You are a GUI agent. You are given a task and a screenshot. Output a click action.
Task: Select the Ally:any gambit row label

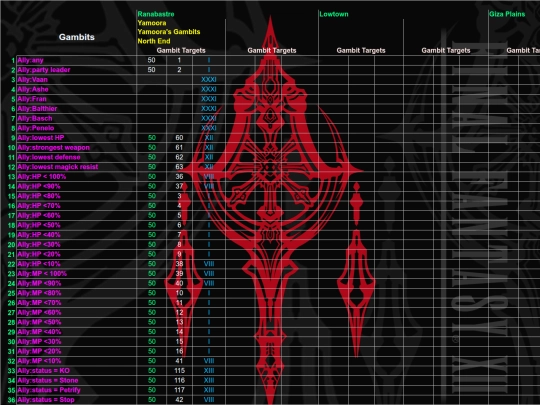pyautogui.click(x=30, y=60)
